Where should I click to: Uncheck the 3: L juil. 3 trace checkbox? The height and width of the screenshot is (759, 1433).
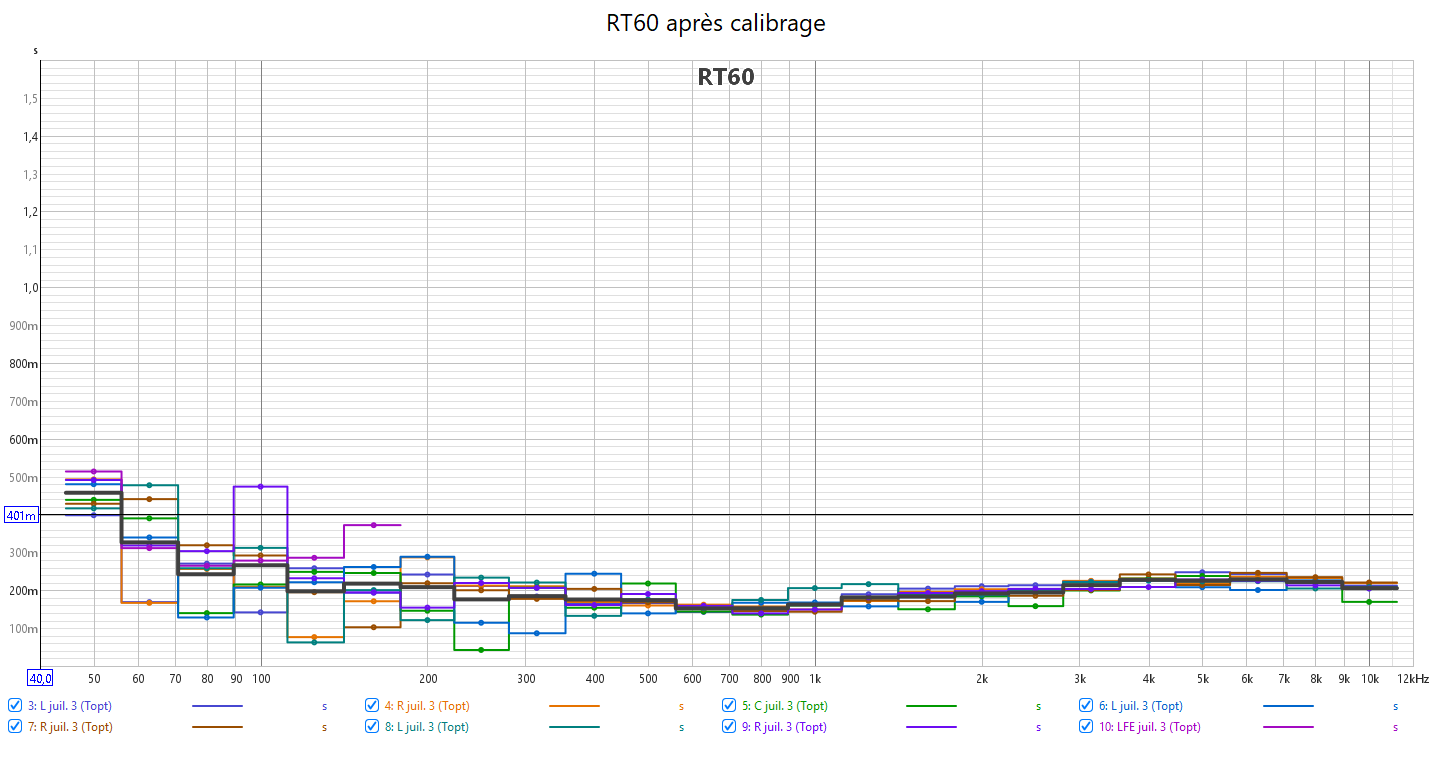(x=15, y=705)
